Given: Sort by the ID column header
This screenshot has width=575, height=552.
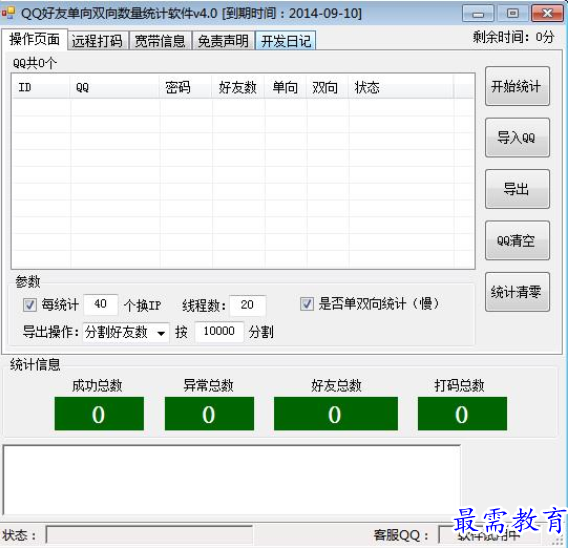Looking at the screenshot, I should [x=41, y=88].
